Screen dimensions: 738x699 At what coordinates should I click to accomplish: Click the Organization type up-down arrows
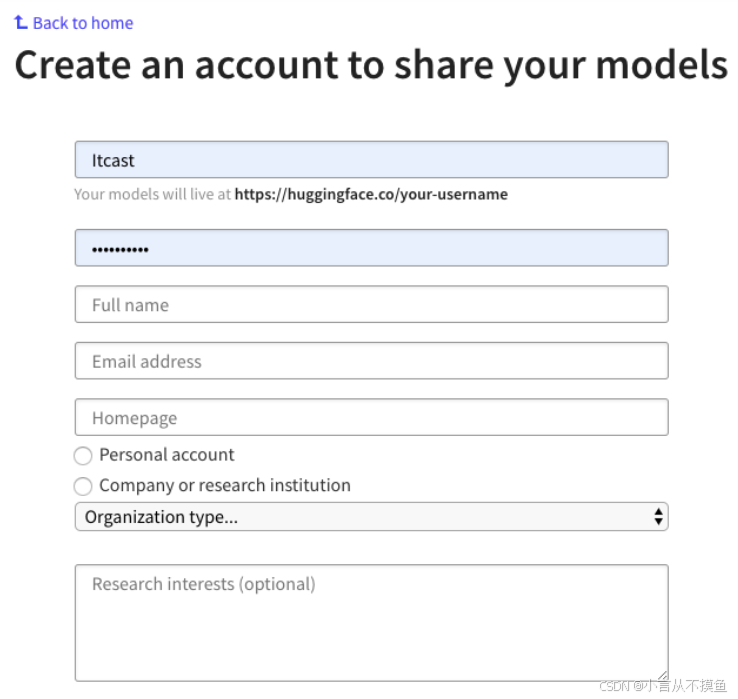pyautogui.click(x=658, y=517)
